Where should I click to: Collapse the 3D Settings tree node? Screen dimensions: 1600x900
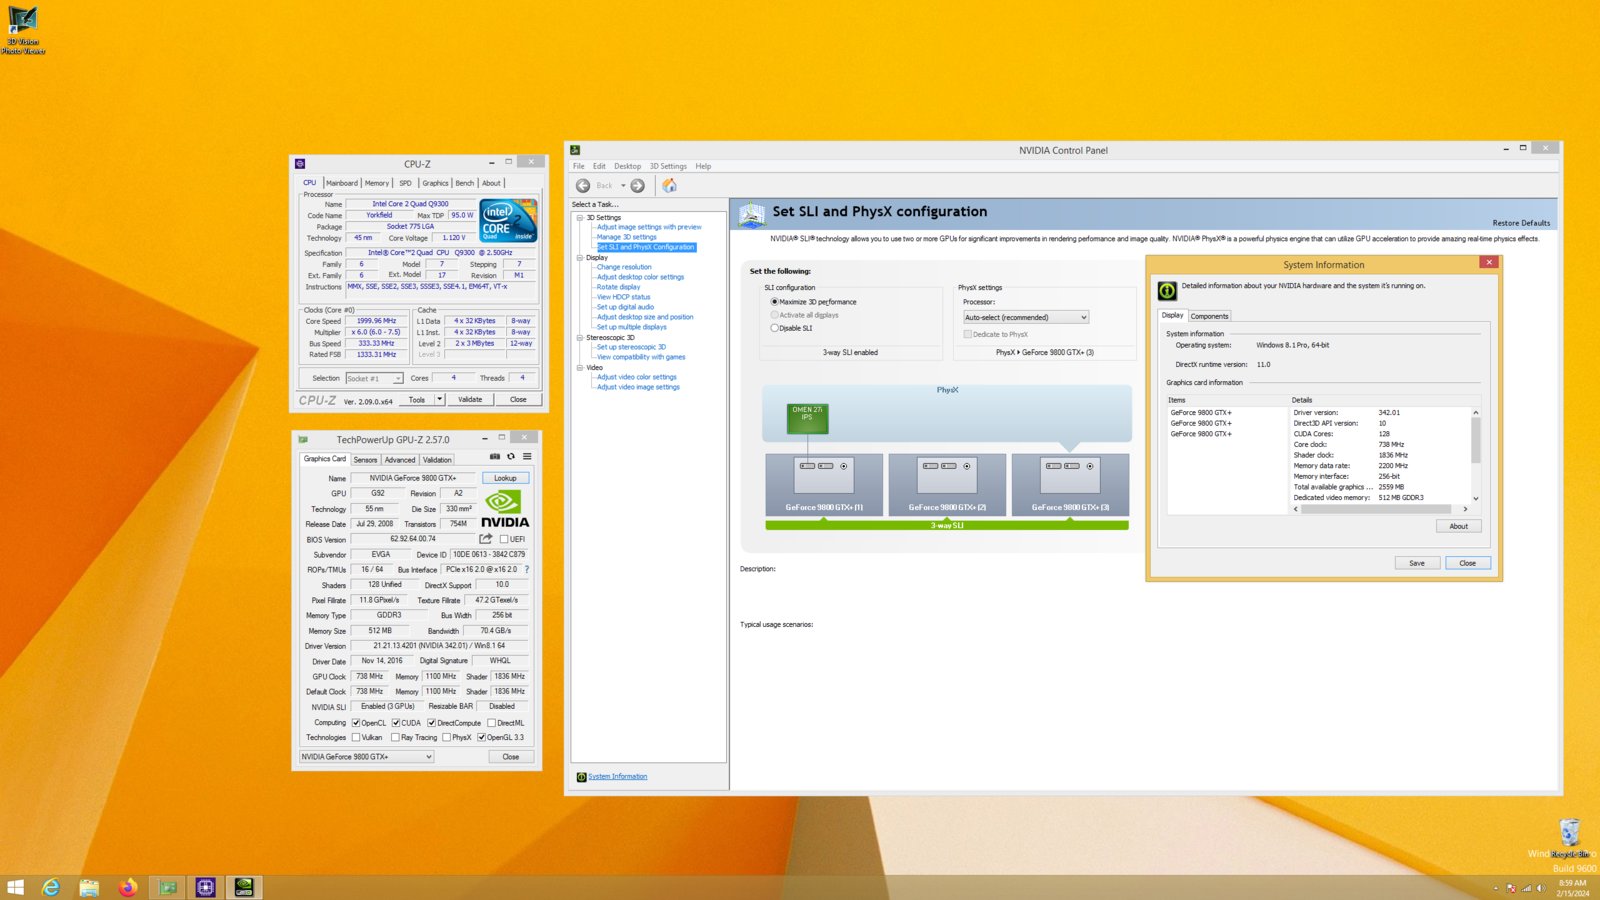tap(579, 217)
